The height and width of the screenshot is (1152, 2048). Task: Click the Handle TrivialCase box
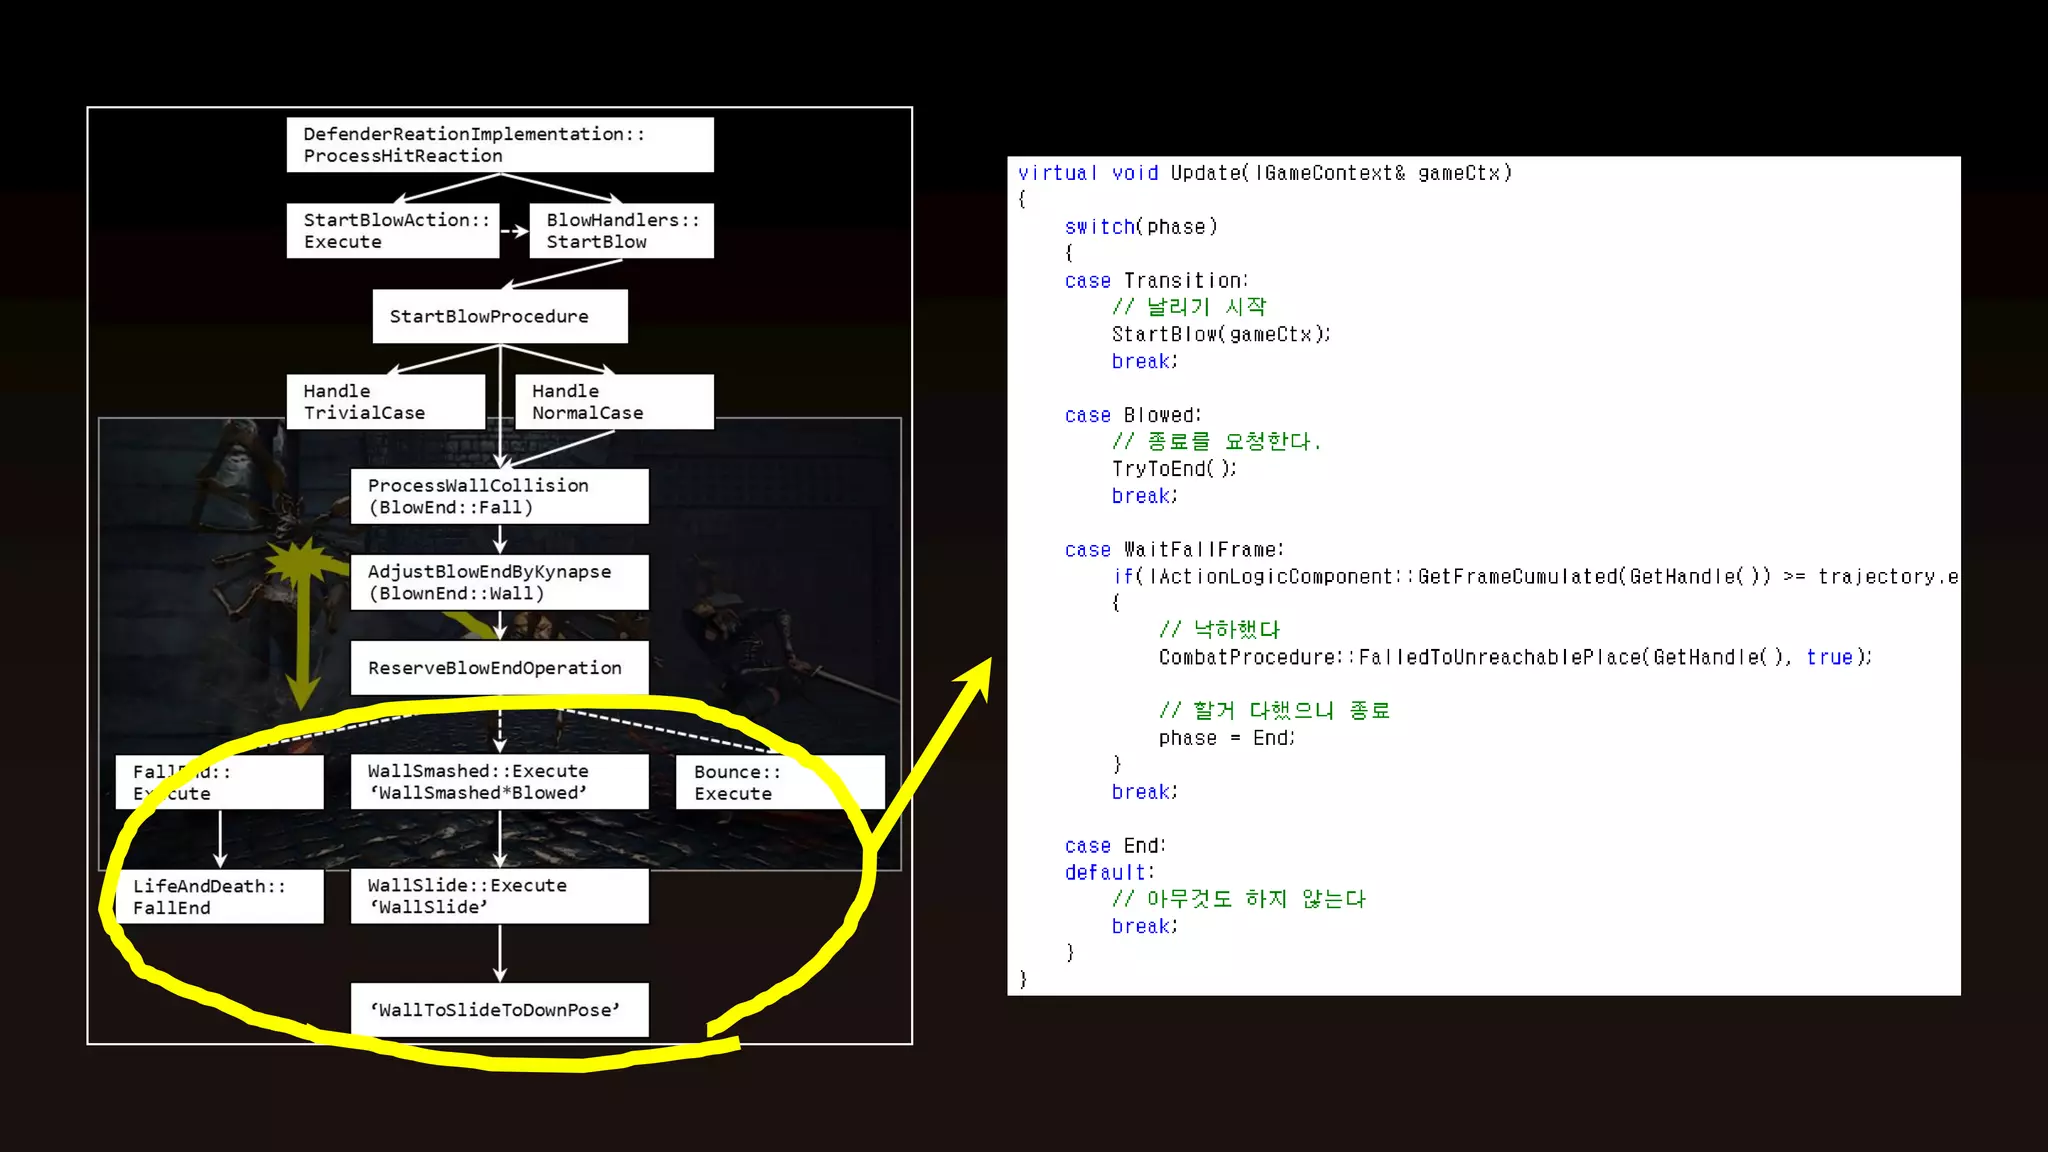(386, 402)
